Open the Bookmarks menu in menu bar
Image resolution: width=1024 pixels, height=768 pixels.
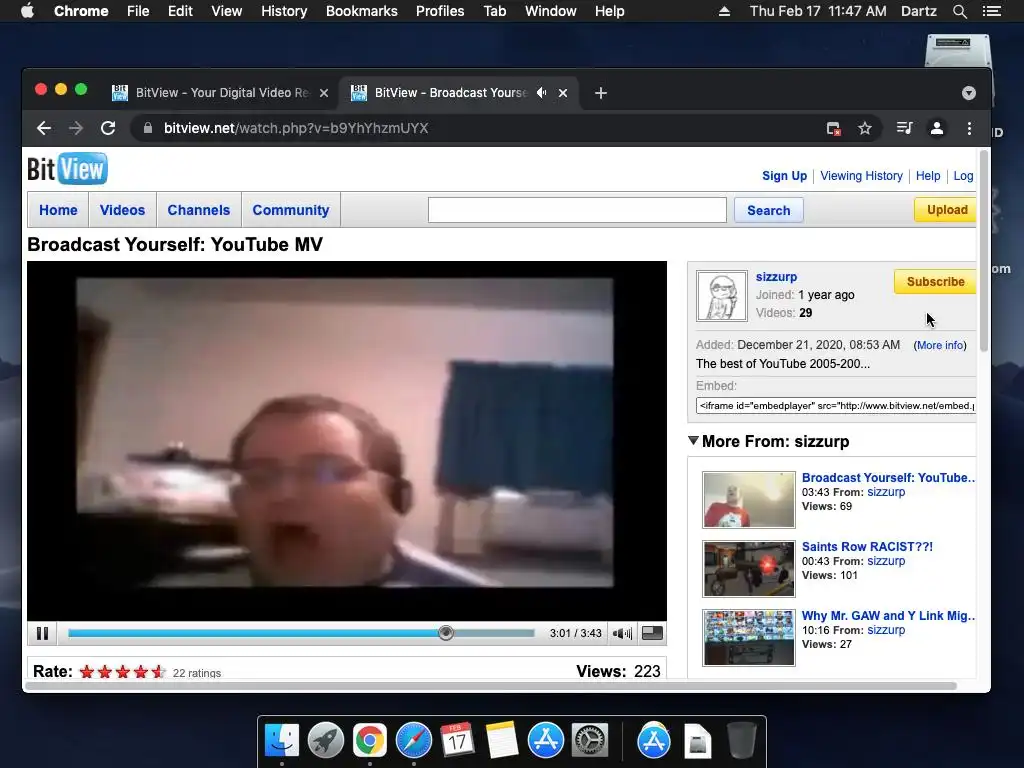pyautogui.click(x=362, y=11)
